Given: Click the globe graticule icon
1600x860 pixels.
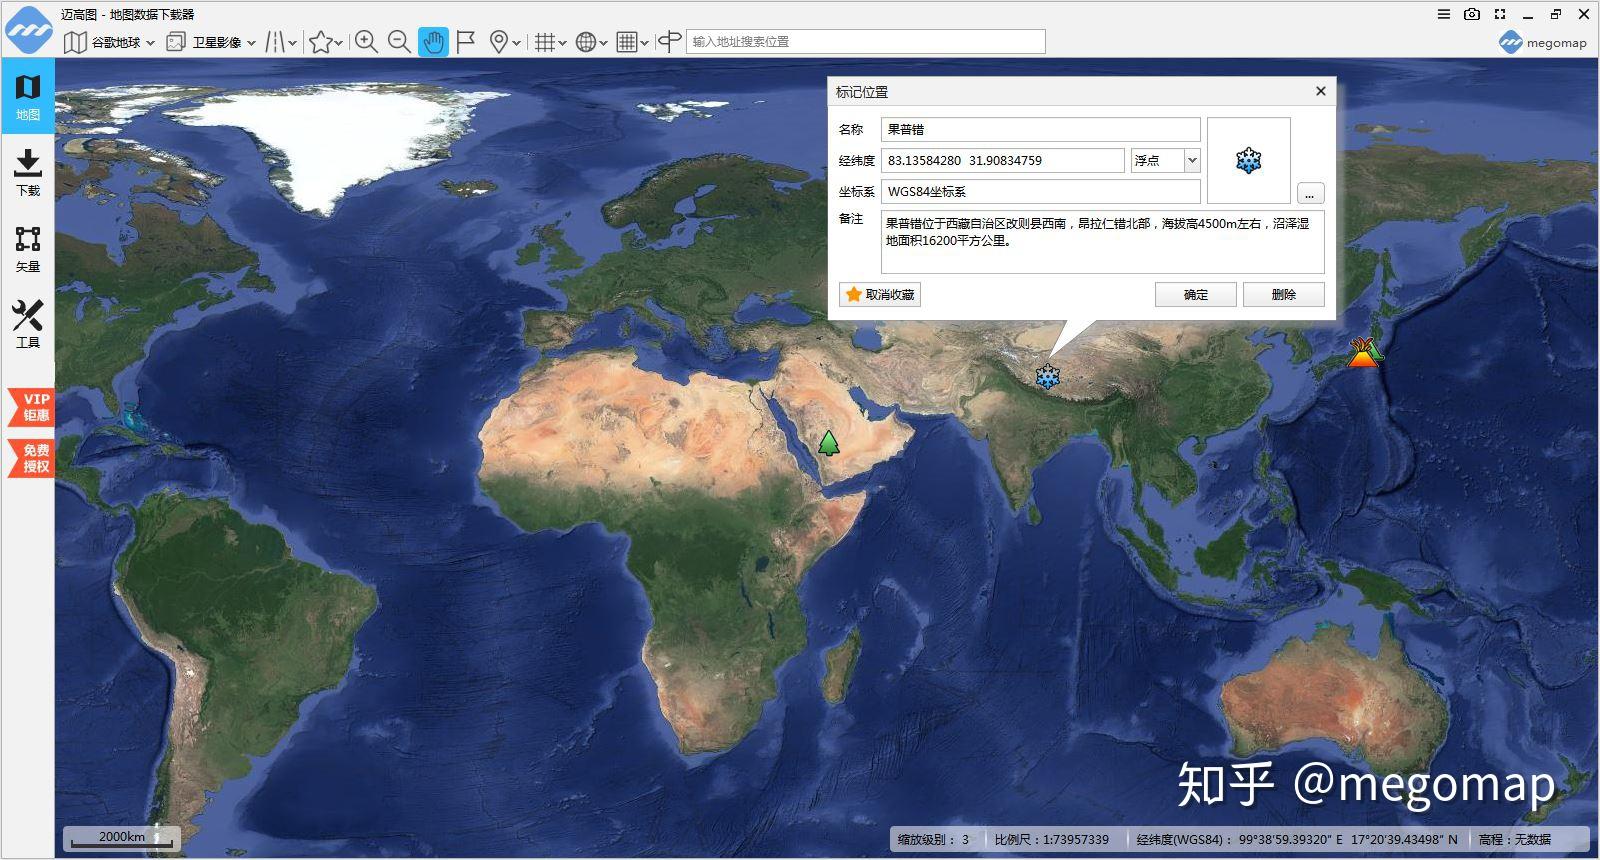Looking at the screenshot, I should [x=586, y=42].
